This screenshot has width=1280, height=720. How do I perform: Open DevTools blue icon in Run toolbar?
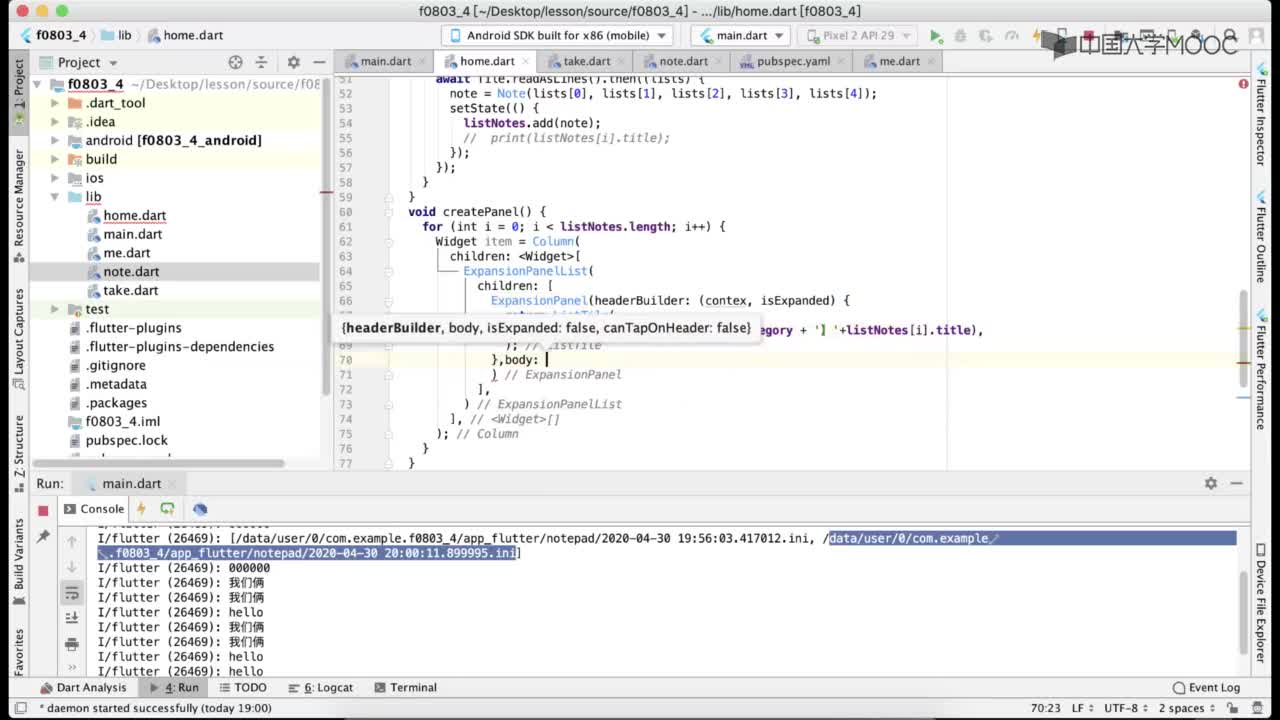199,509
